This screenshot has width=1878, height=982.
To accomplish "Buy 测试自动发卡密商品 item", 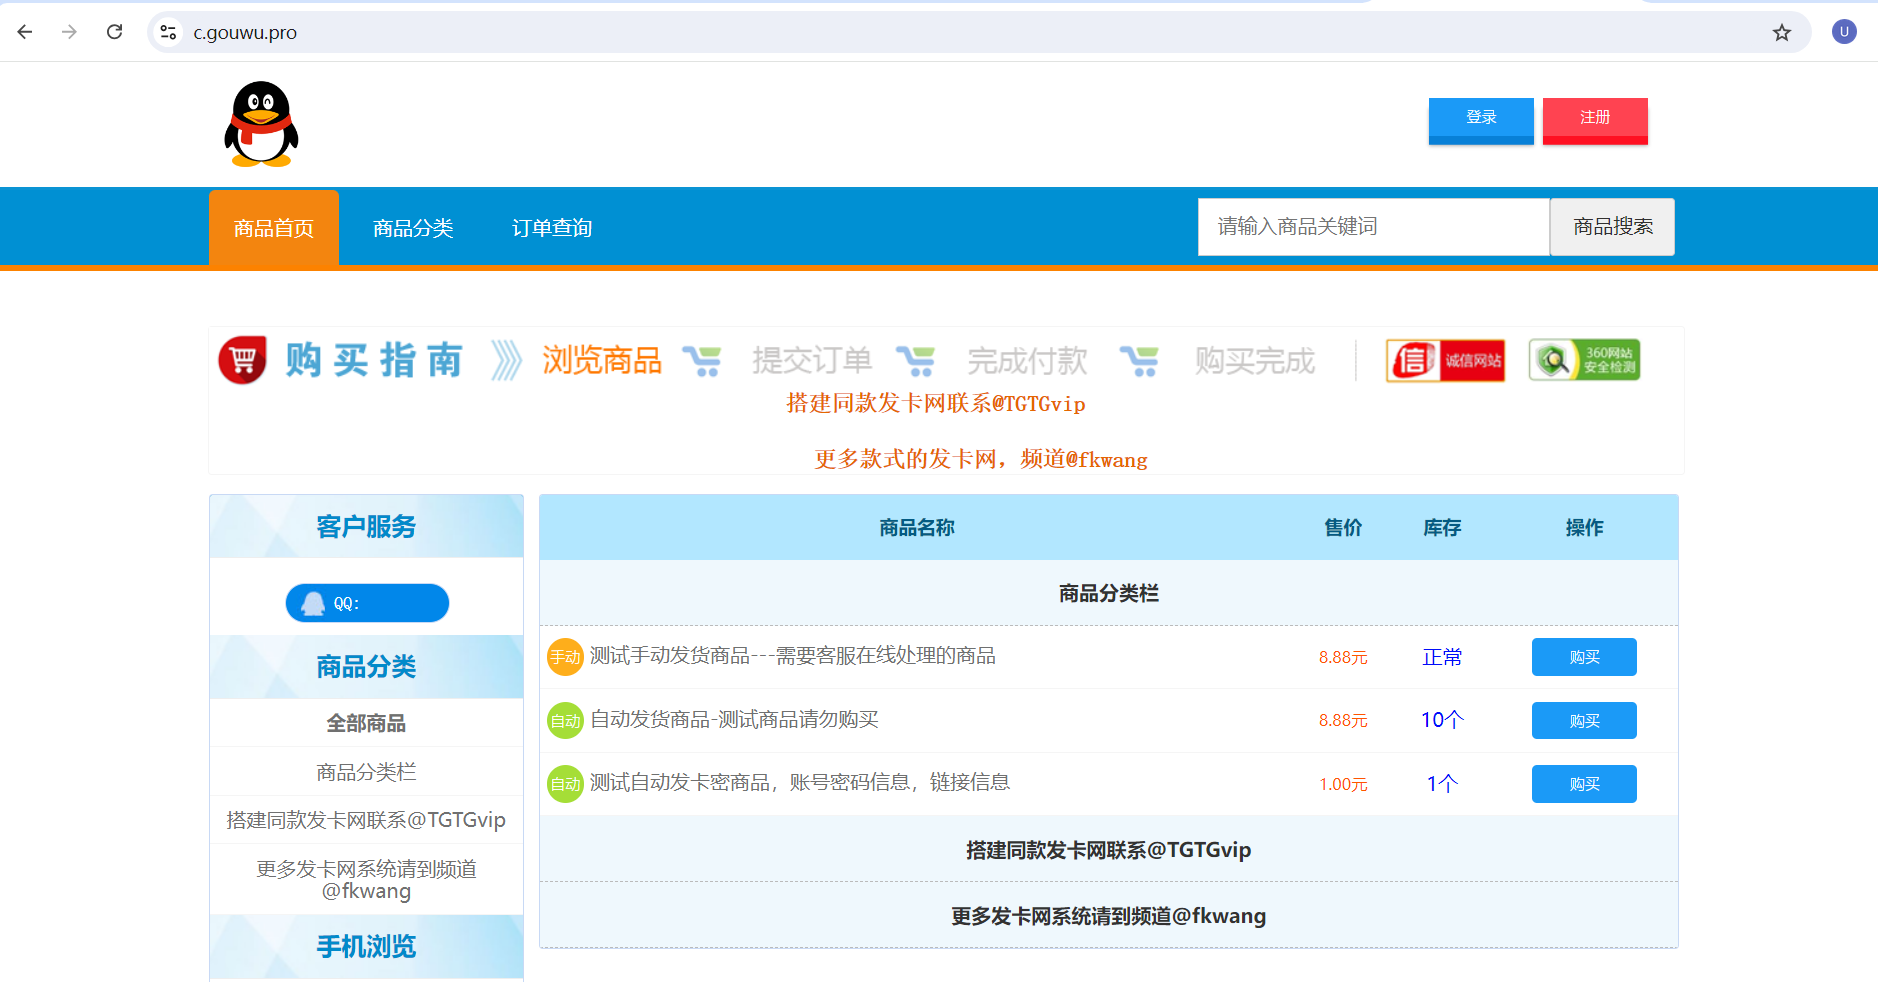I will click(x=1584, y=784).
